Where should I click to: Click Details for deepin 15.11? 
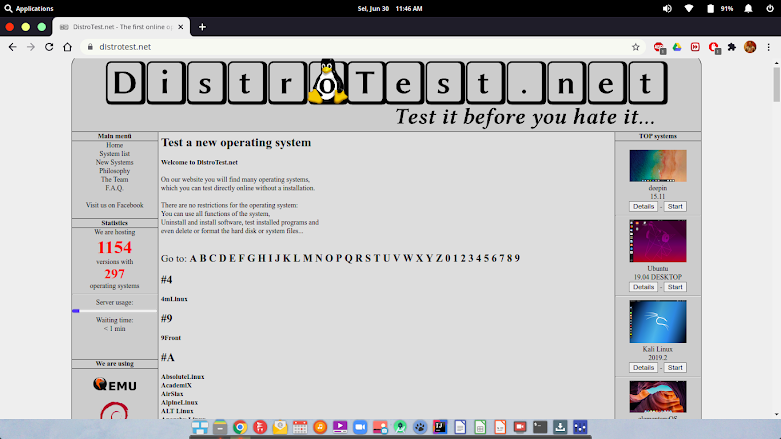pyautogui.click(x=643, y=206)
